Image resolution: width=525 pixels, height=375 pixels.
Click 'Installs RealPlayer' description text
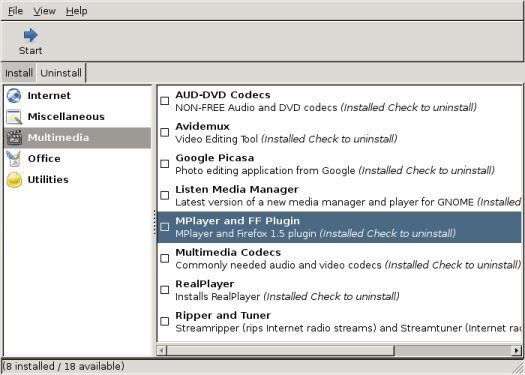(x=218, y=296)
